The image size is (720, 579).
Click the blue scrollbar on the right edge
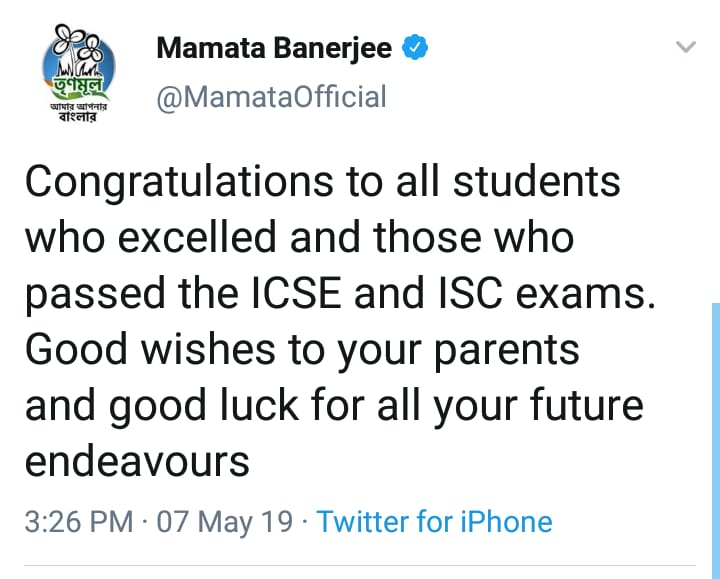[x=716, y=441]
